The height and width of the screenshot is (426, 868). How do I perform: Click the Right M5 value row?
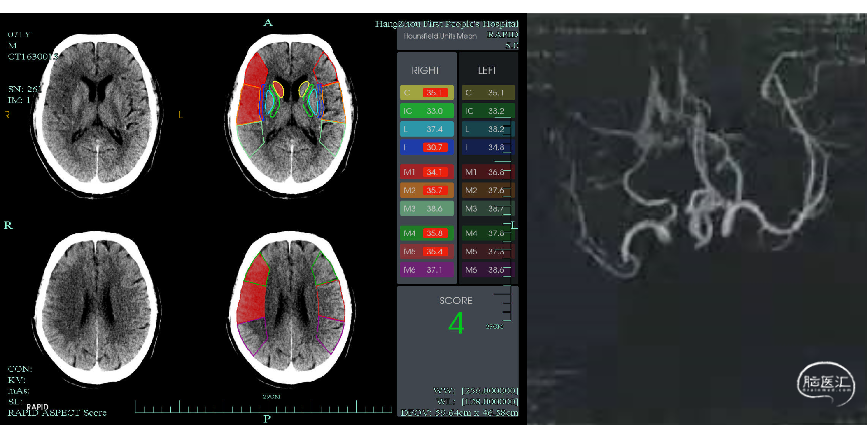(426, 251)
